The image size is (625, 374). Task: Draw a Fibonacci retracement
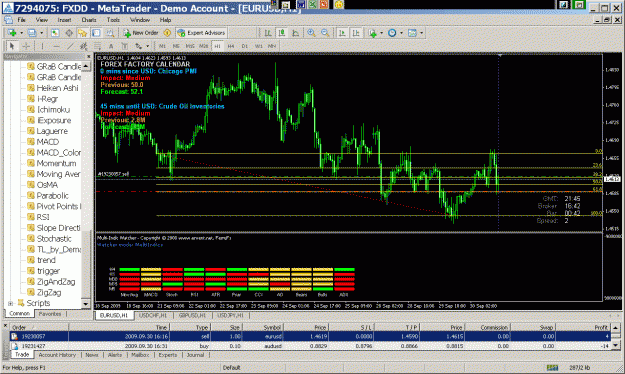97,46
